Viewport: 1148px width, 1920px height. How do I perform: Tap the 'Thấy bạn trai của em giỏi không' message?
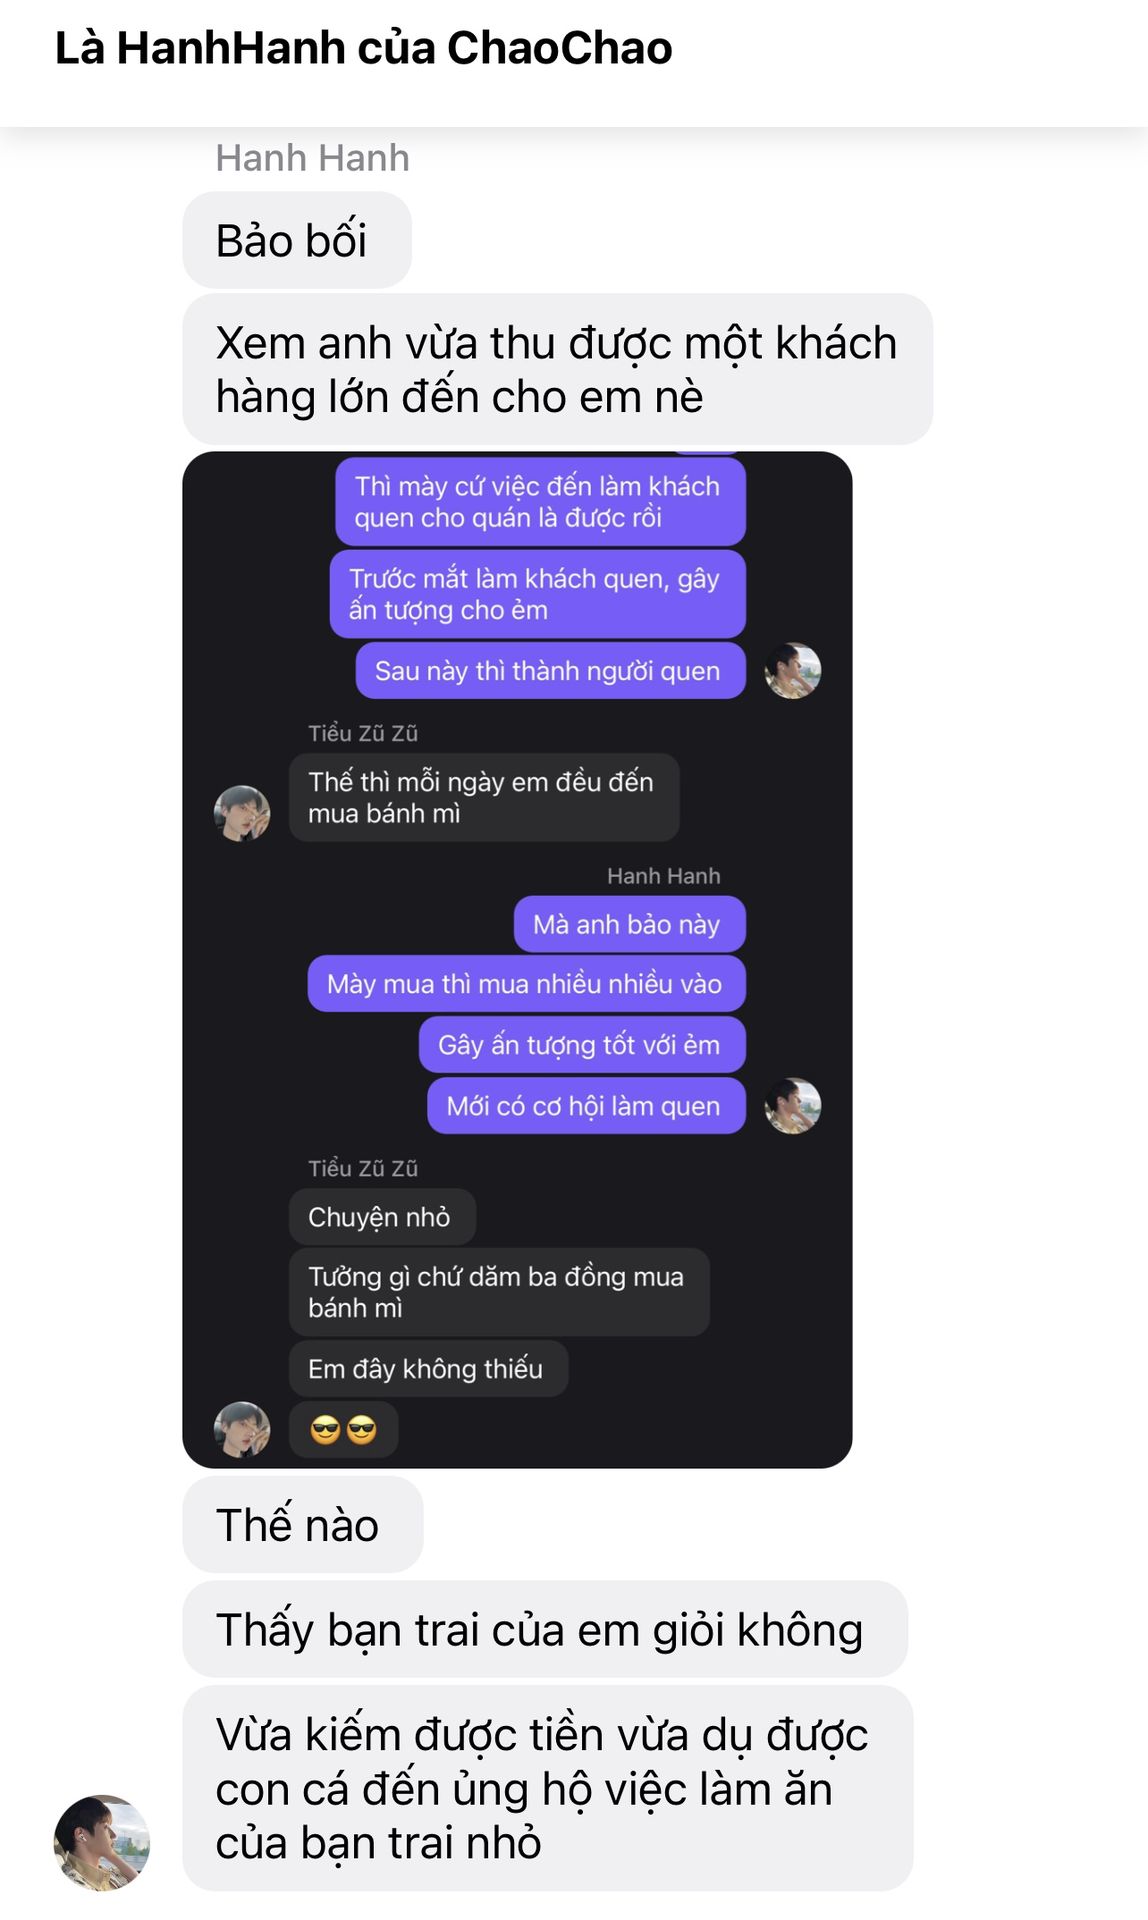pyautogui.click(x=545, y=1629)
